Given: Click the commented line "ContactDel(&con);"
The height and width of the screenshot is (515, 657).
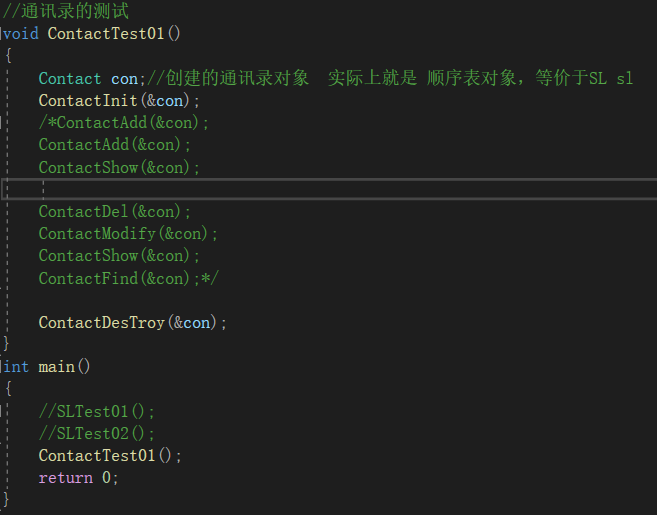Looking at the screenshot, I should pyautogui.click(x=115, y=212).
